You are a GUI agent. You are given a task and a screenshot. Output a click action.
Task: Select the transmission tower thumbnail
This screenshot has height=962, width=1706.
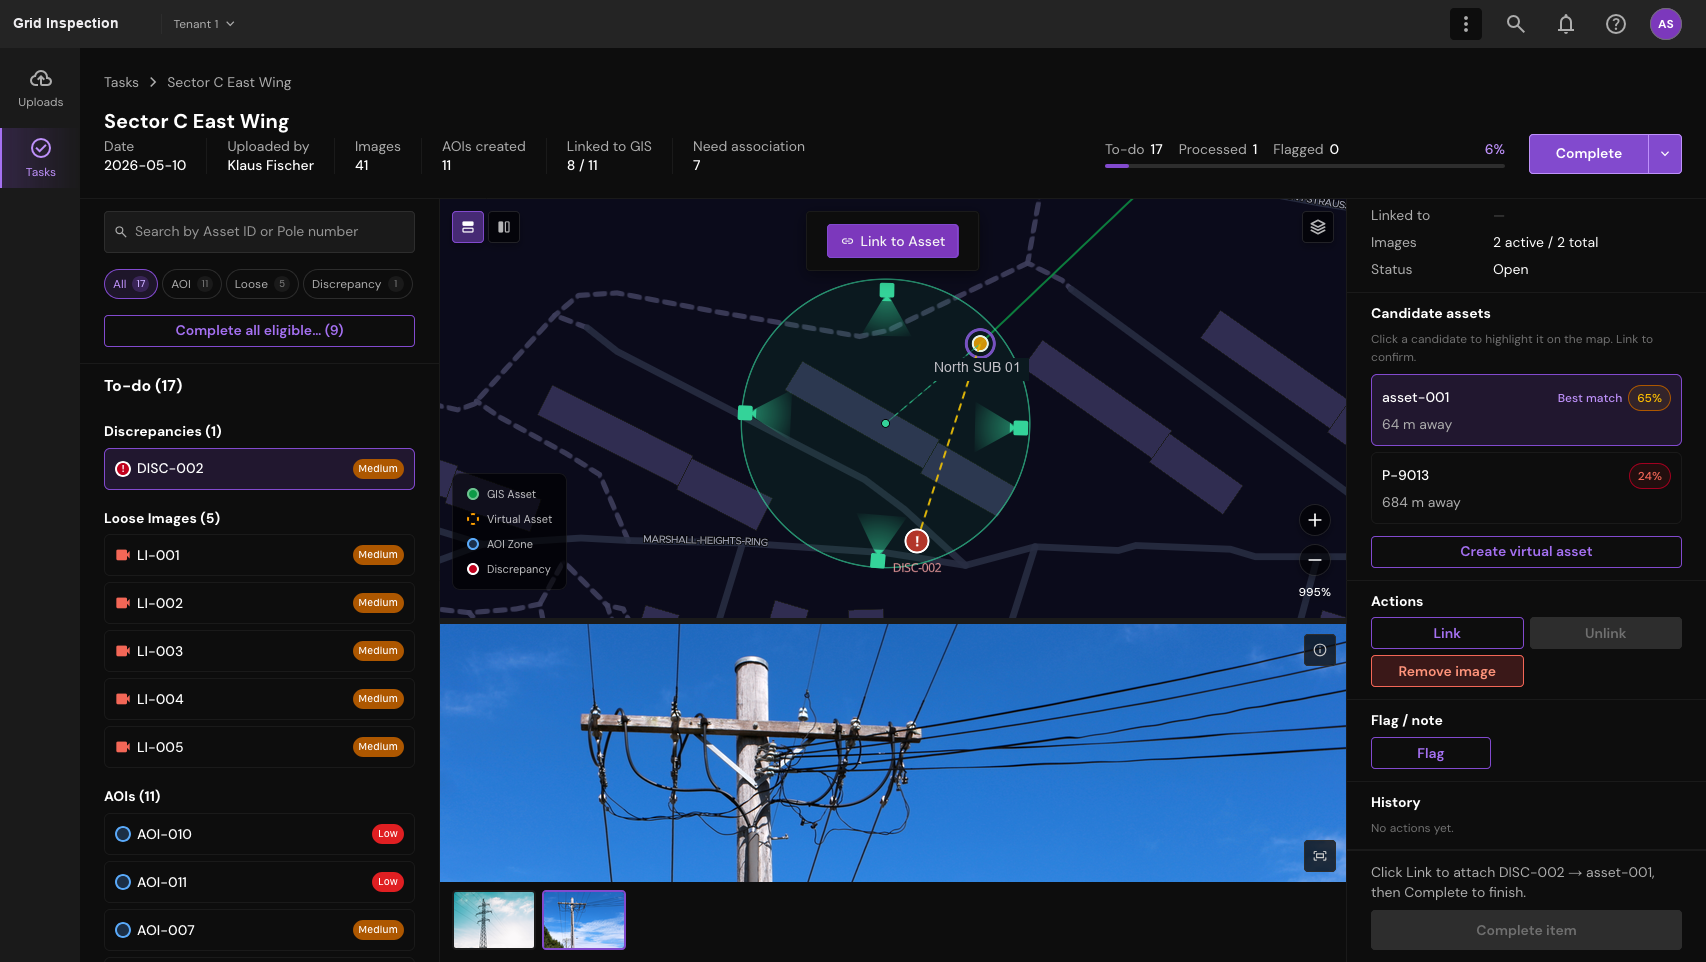point(494,920)
